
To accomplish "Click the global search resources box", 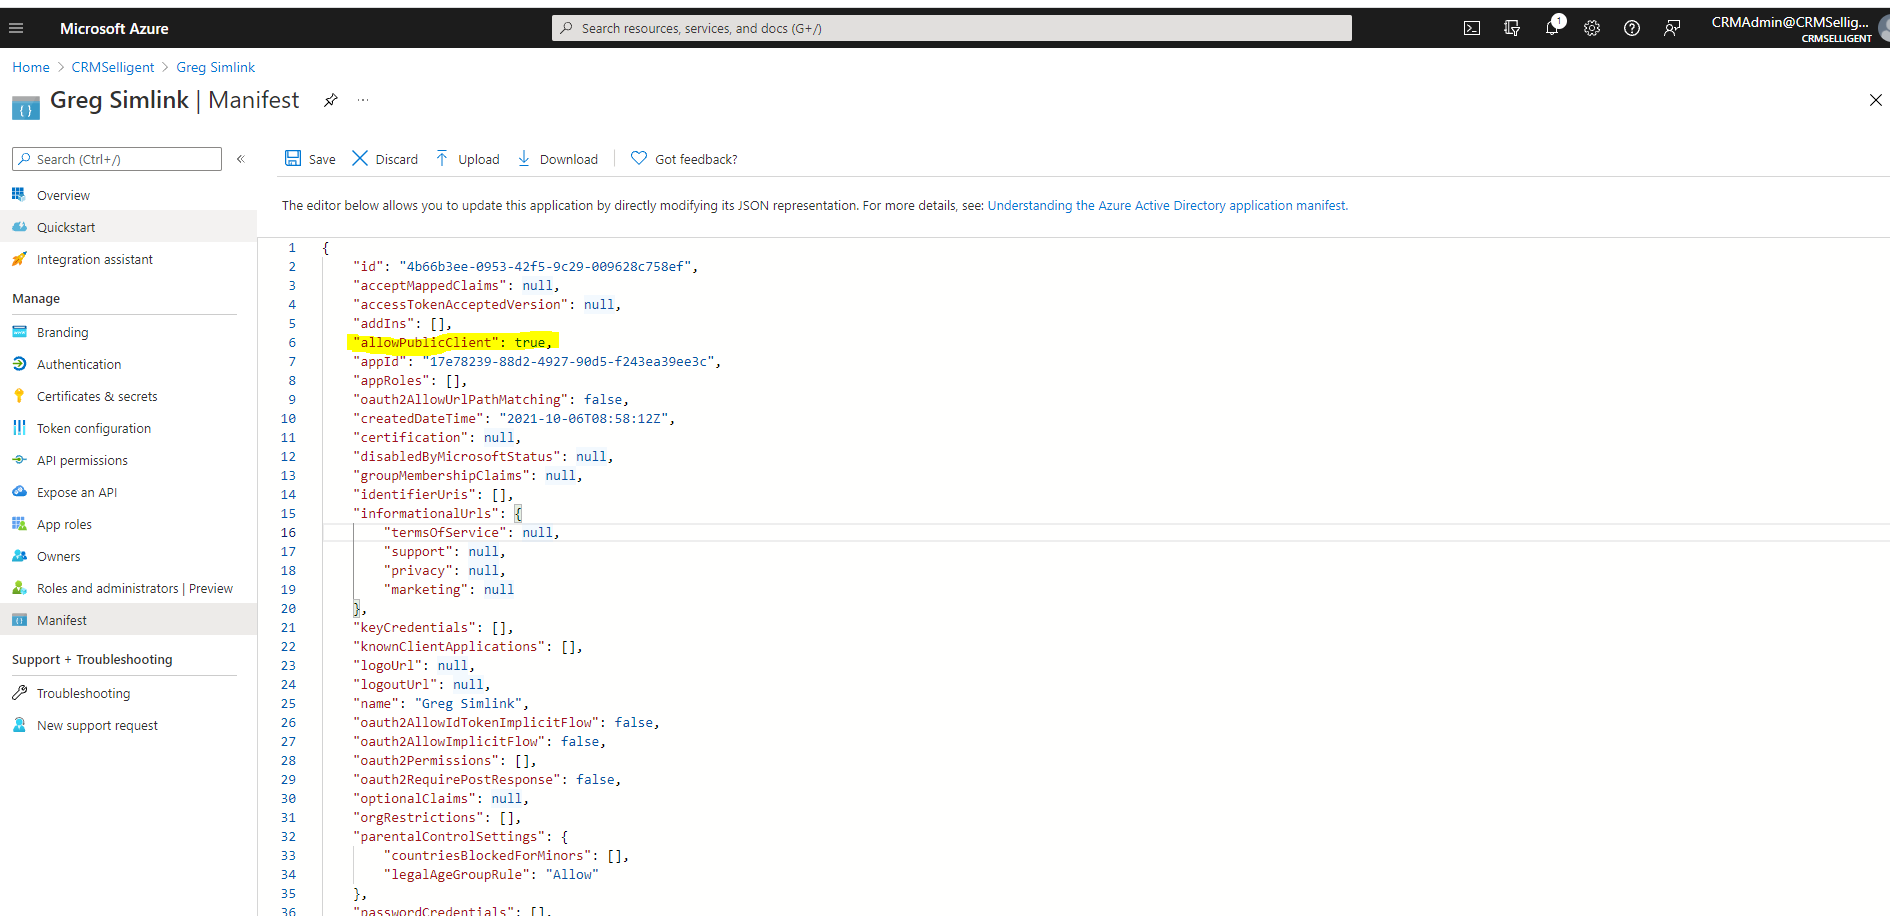I will pyautogui.click(x=950, y=28).
